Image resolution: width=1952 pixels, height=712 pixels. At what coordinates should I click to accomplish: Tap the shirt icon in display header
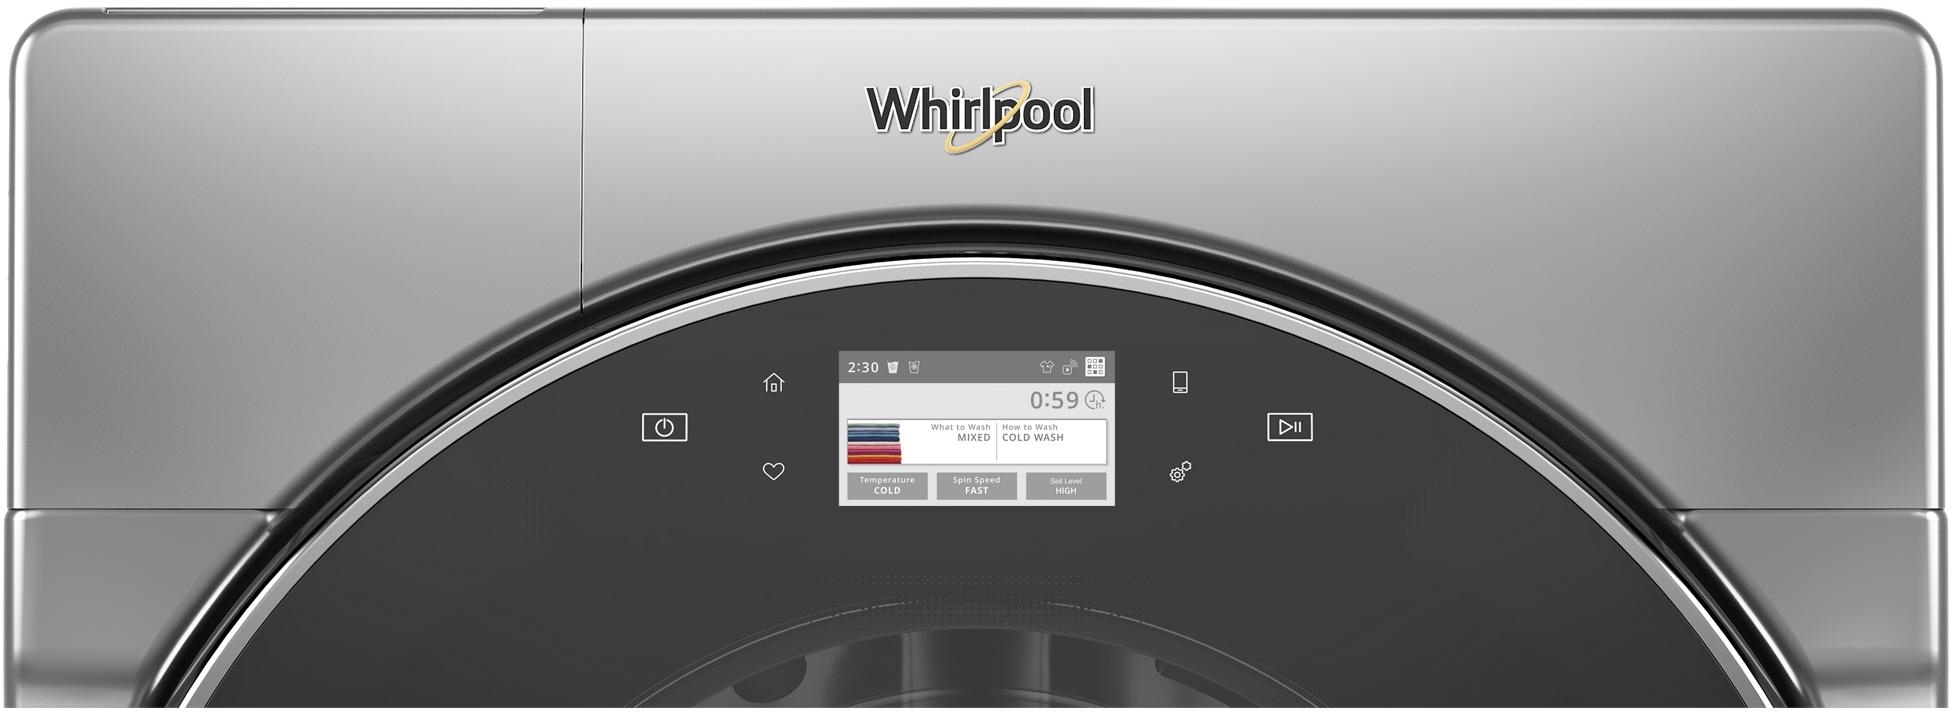[1047, 367]
